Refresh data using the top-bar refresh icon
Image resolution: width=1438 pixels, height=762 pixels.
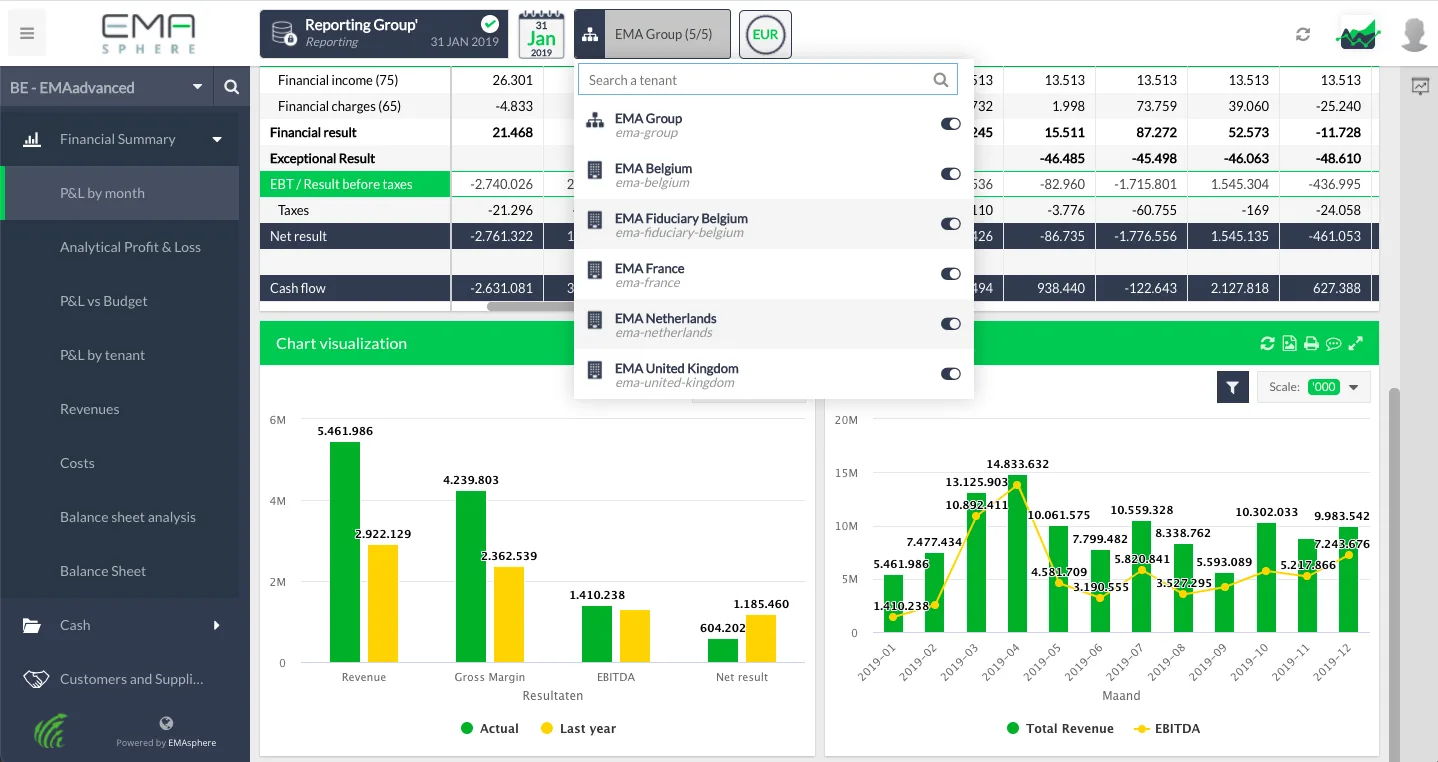1303,34
